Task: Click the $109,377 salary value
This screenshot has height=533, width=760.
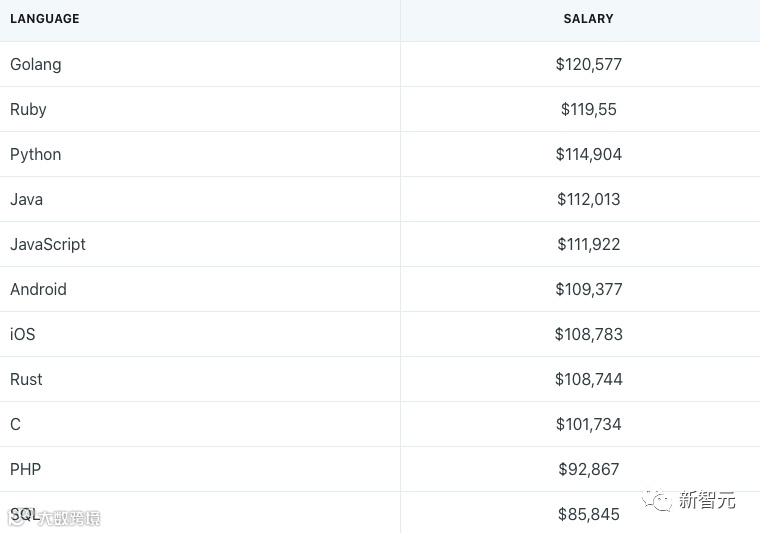Action: (x=589, y=289)
